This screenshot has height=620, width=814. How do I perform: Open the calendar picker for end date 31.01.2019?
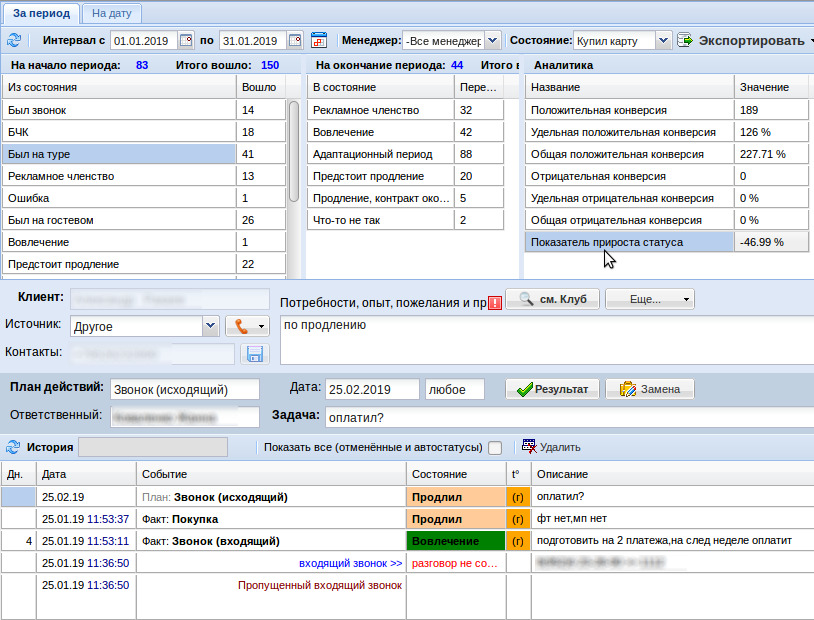295,40
